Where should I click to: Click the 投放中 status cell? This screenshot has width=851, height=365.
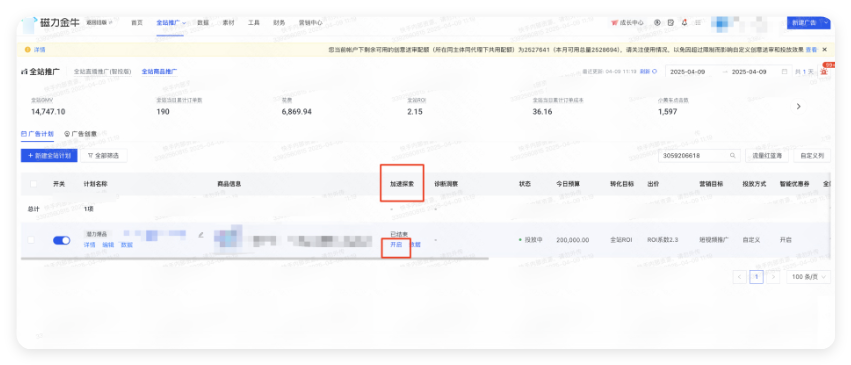[x=532, y=239]
